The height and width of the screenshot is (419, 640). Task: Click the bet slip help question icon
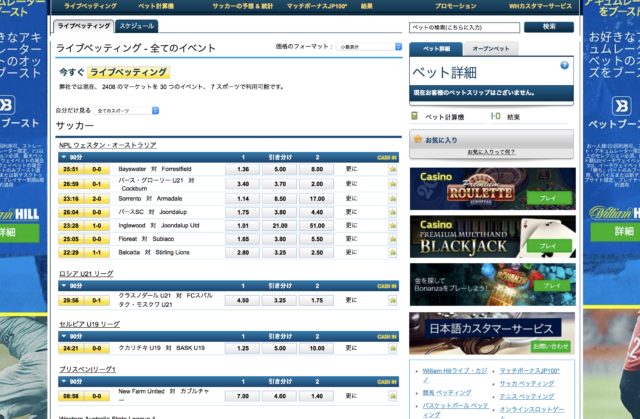point(564,66)
